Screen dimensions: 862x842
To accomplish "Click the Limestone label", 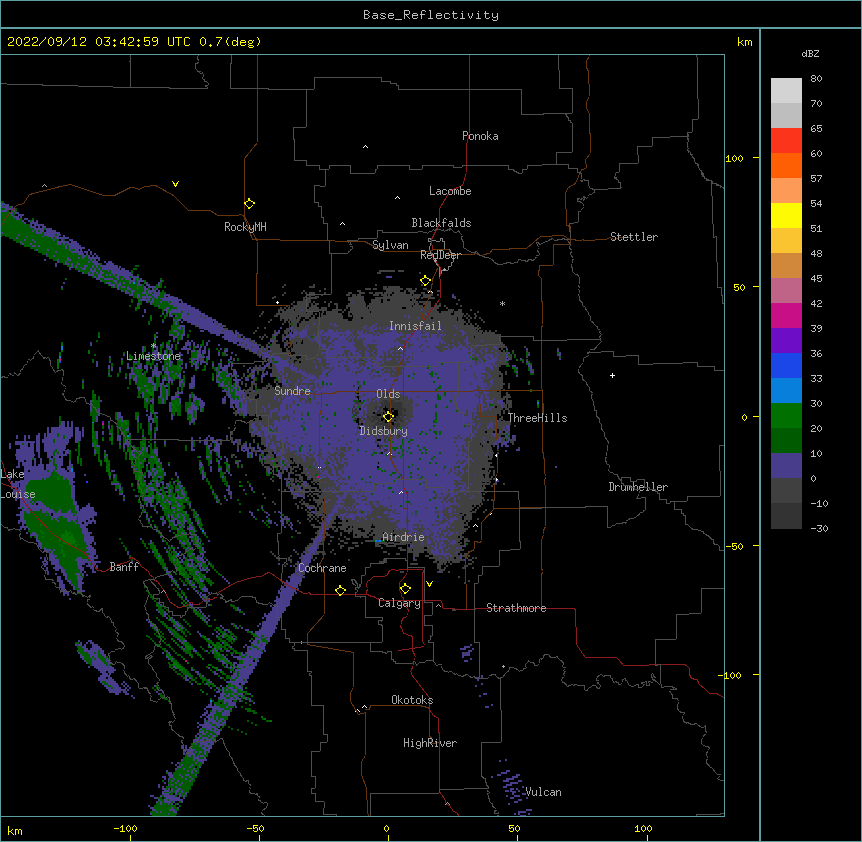I will click(153, 356).
